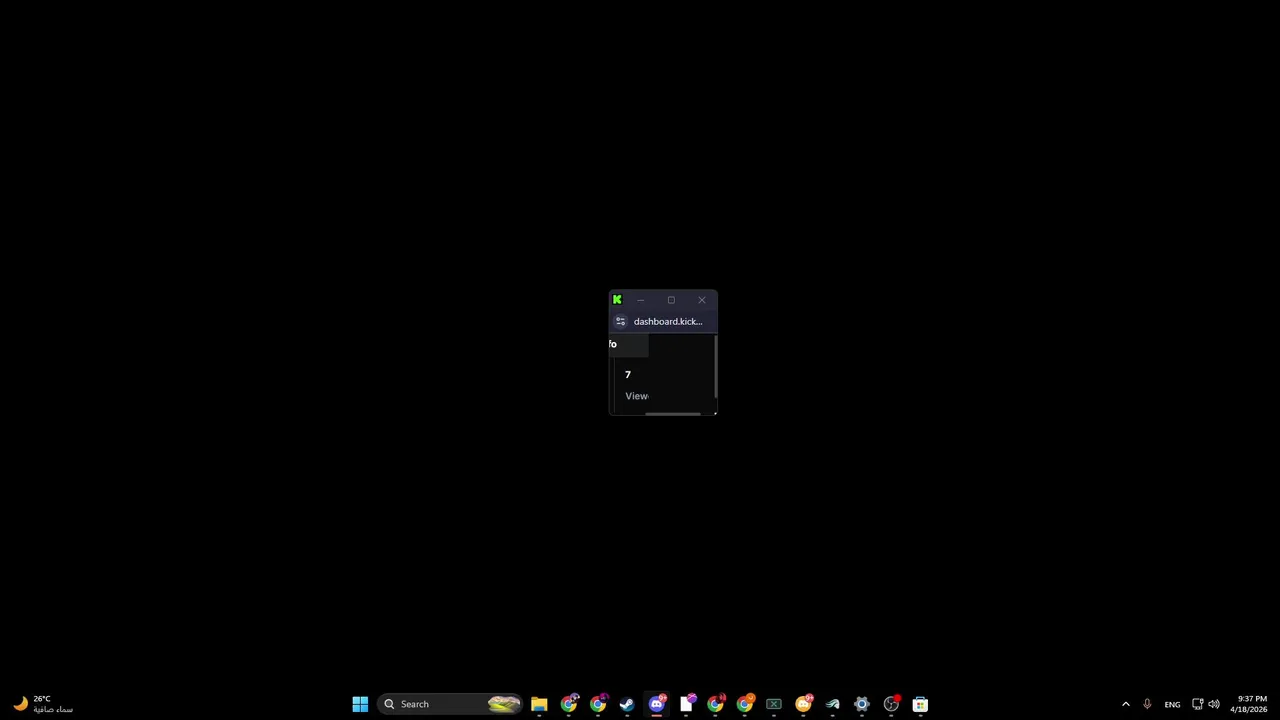Open the weather widget showing 26°C
The height and width of the screenshot is (720, 1280).
(x=41, y=704)
